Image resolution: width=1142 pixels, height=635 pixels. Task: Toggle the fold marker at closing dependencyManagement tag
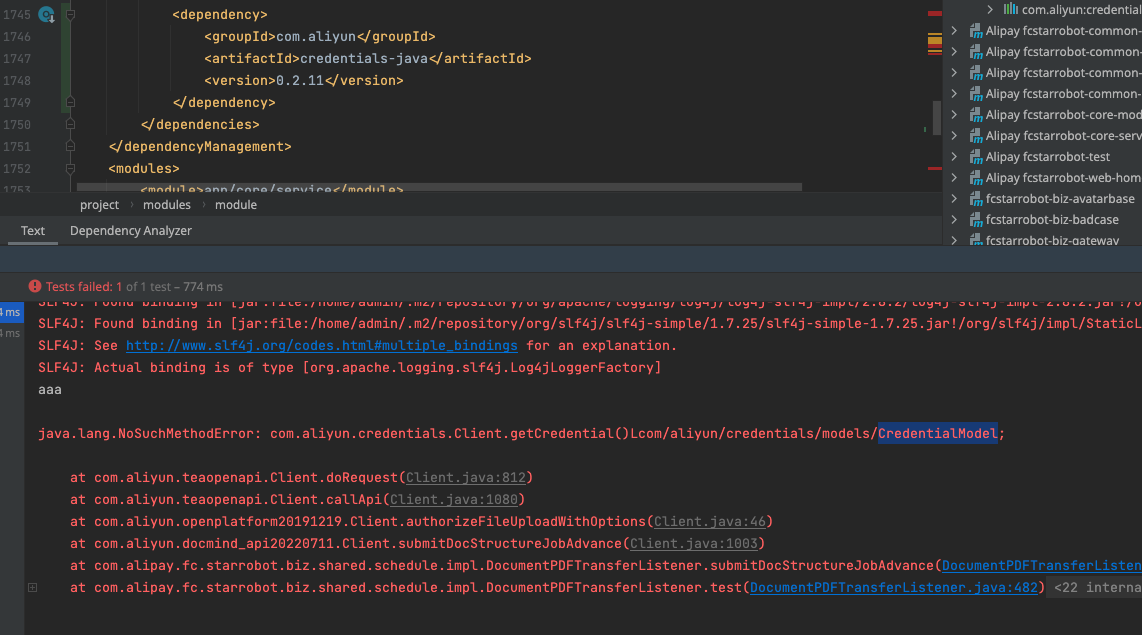pyautogui.click(x=69, y=146)
